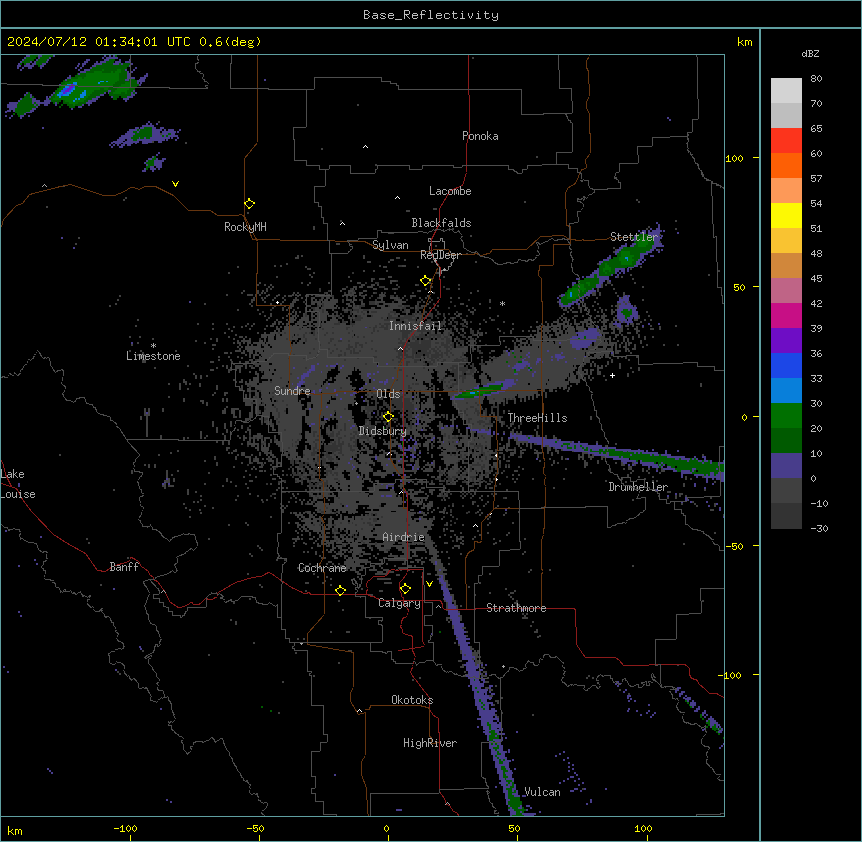Click the Strathmore city label
The width and height of the screenshot is (862, 842).
pyautogui.click(x=516, y=608)
